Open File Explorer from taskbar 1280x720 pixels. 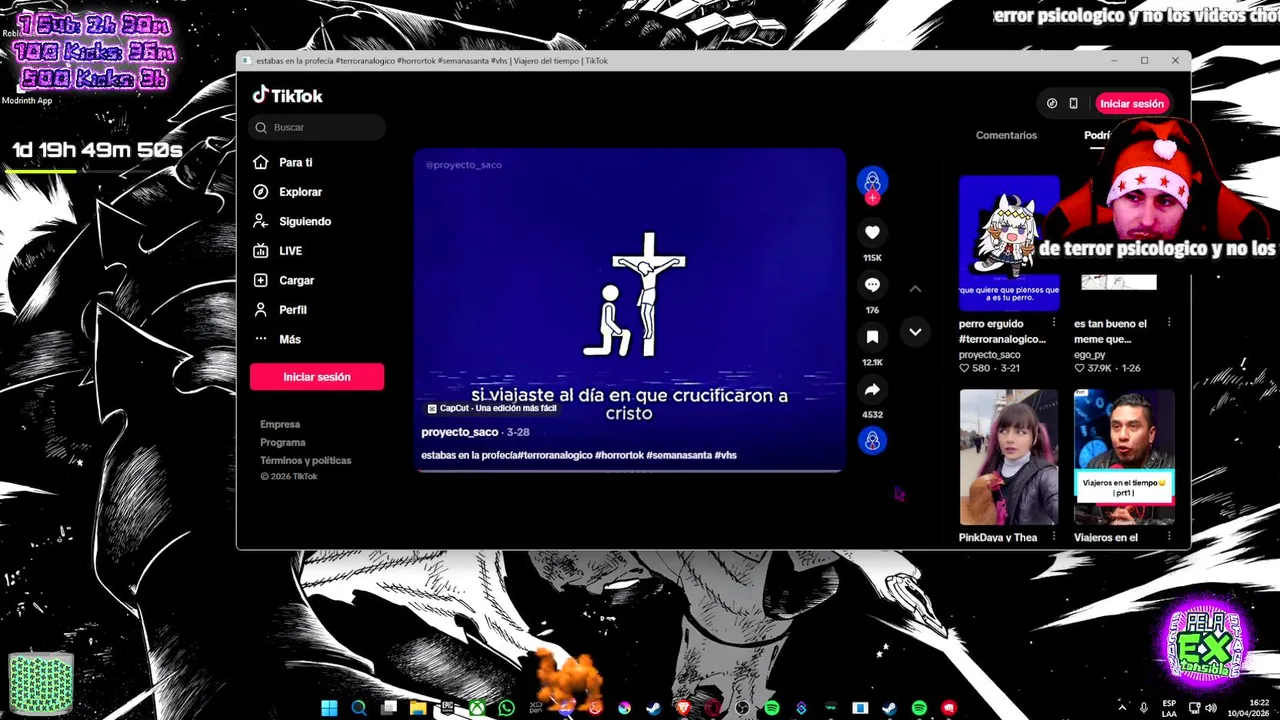(x=418, y=708)
